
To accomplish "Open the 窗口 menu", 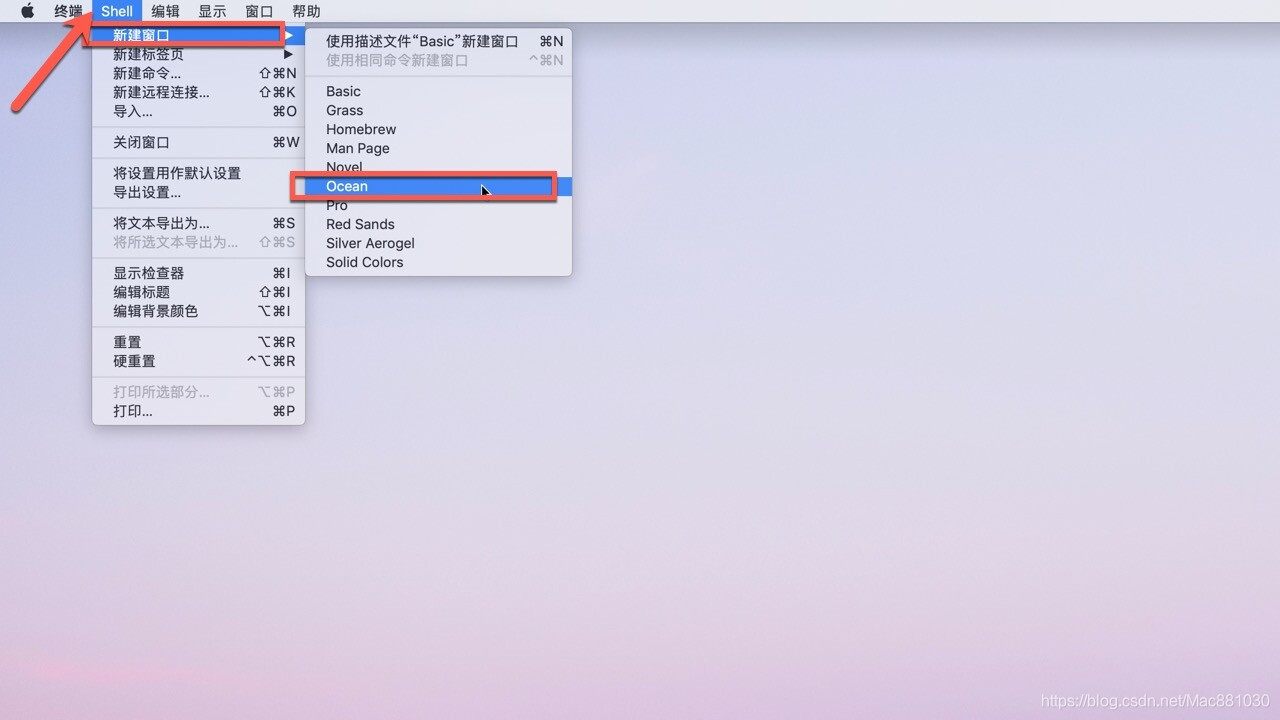I will 259,11.
